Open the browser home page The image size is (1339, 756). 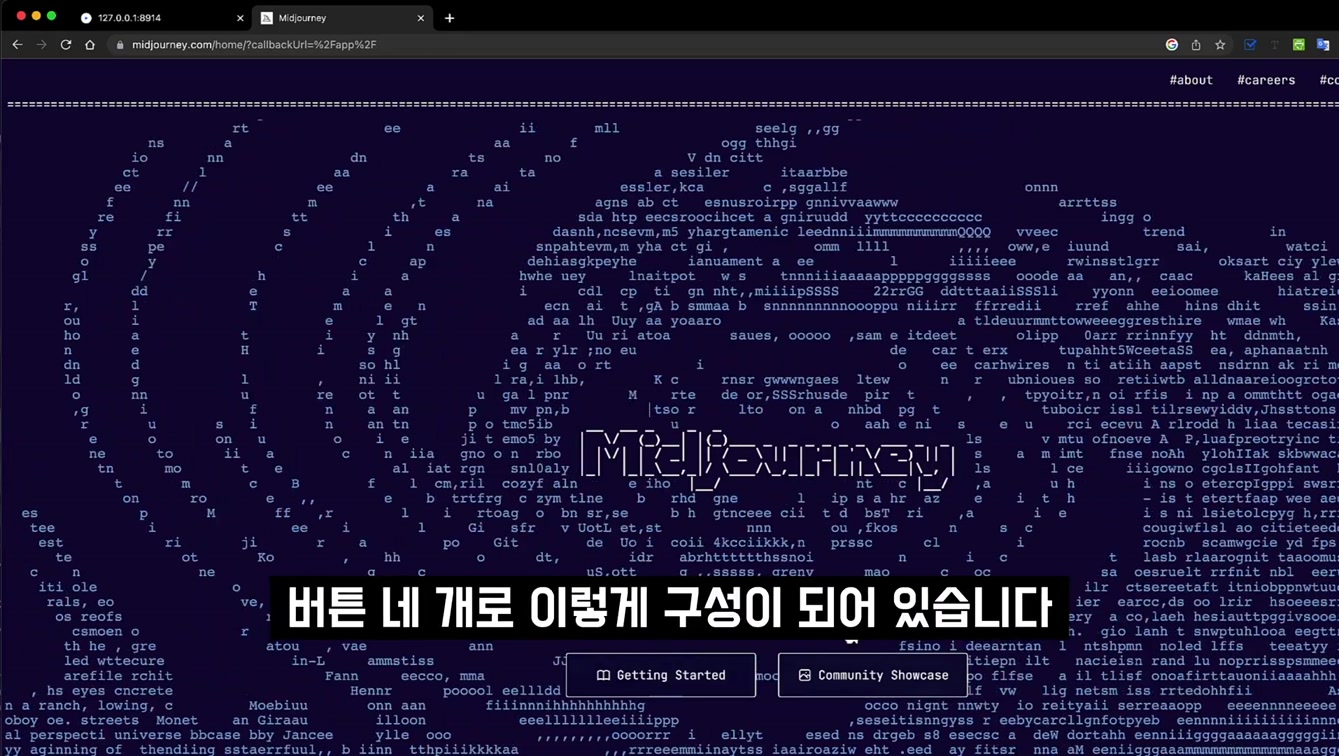[90, 45]
